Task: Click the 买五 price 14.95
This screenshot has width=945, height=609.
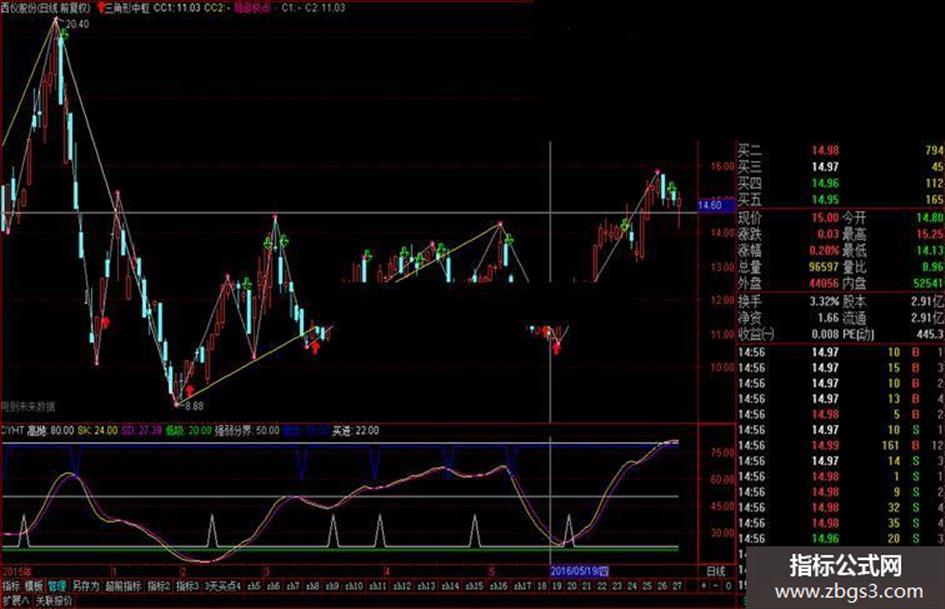Action: [x=824, y=200]
